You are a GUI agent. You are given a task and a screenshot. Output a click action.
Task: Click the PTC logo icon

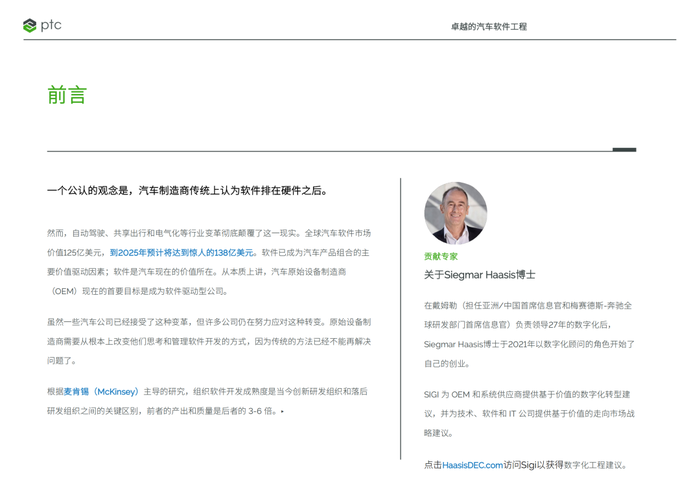29,26
